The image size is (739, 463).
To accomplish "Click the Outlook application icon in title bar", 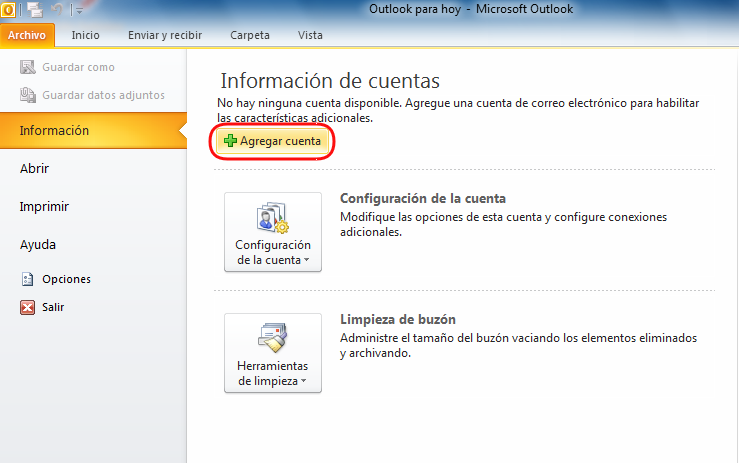I will point(7,9).
